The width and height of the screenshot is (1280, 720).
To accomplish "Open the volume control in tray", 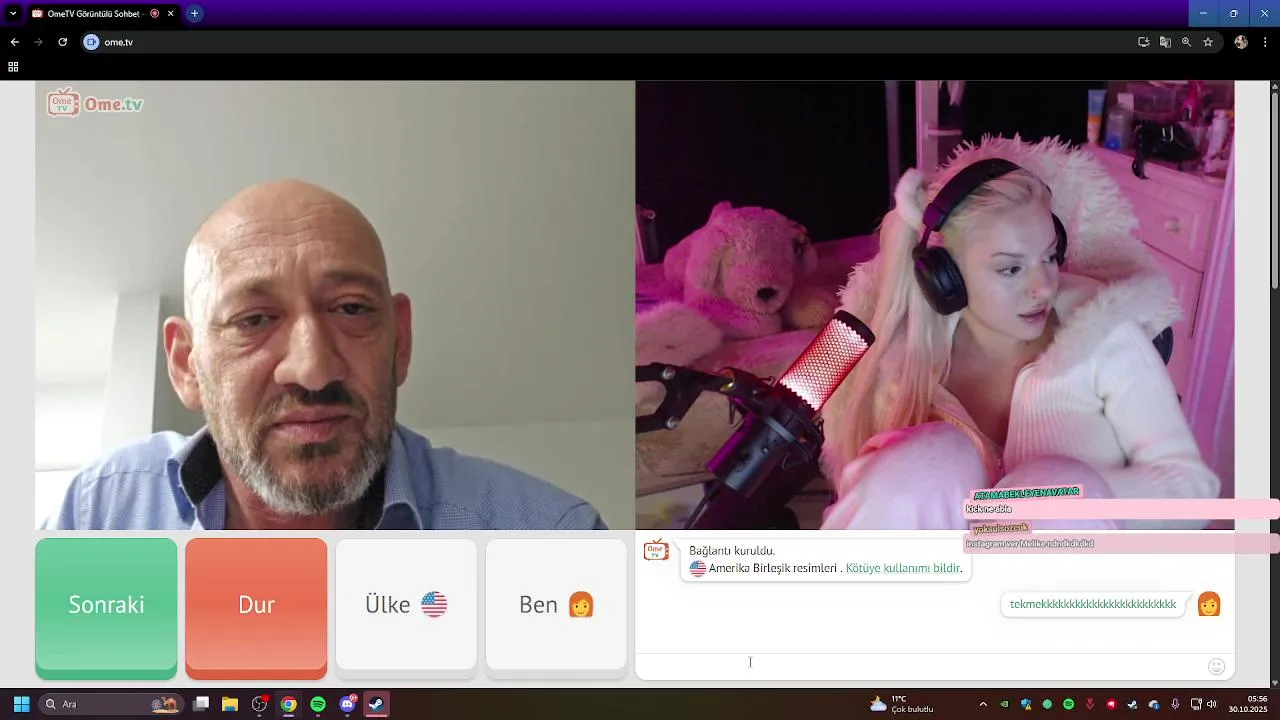I will 1212,704.
